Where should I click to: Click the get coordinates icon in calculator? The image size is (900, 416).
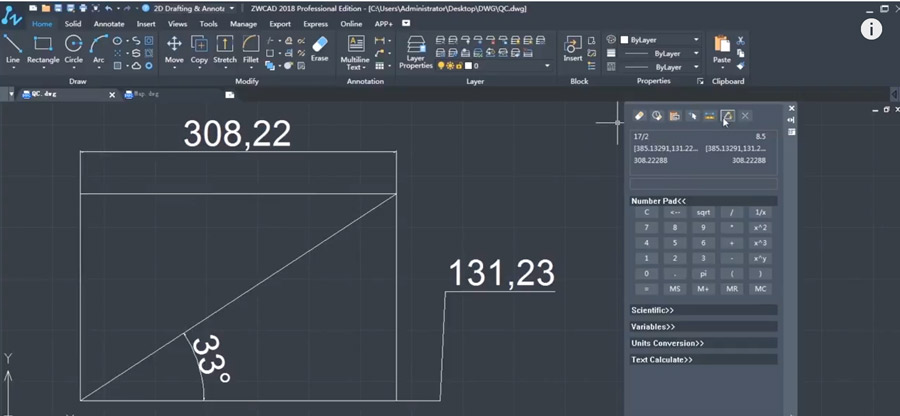point(692,116)
